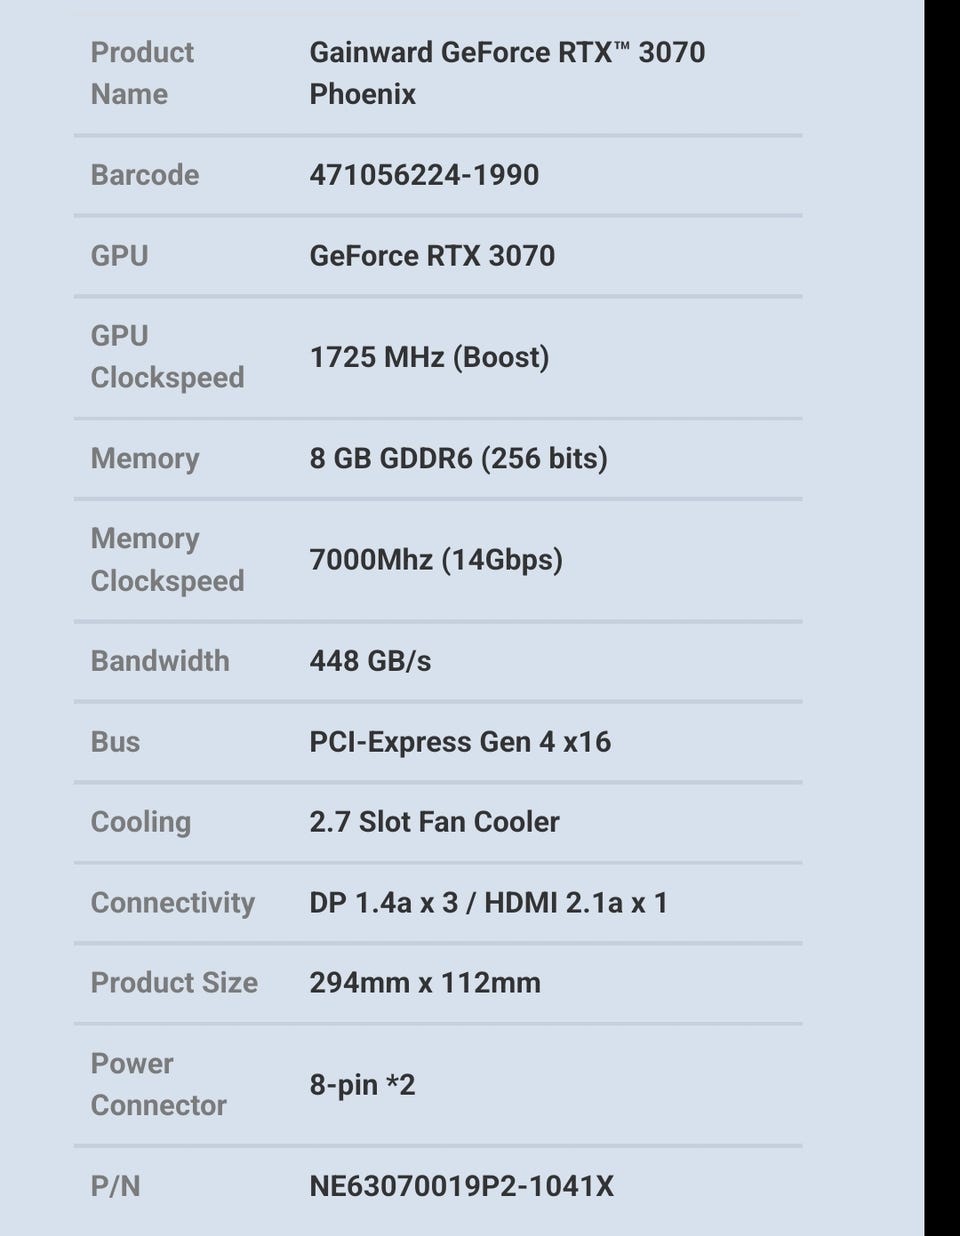Click the 2.7 Slot Fan Cooler text

coord(434,822)
